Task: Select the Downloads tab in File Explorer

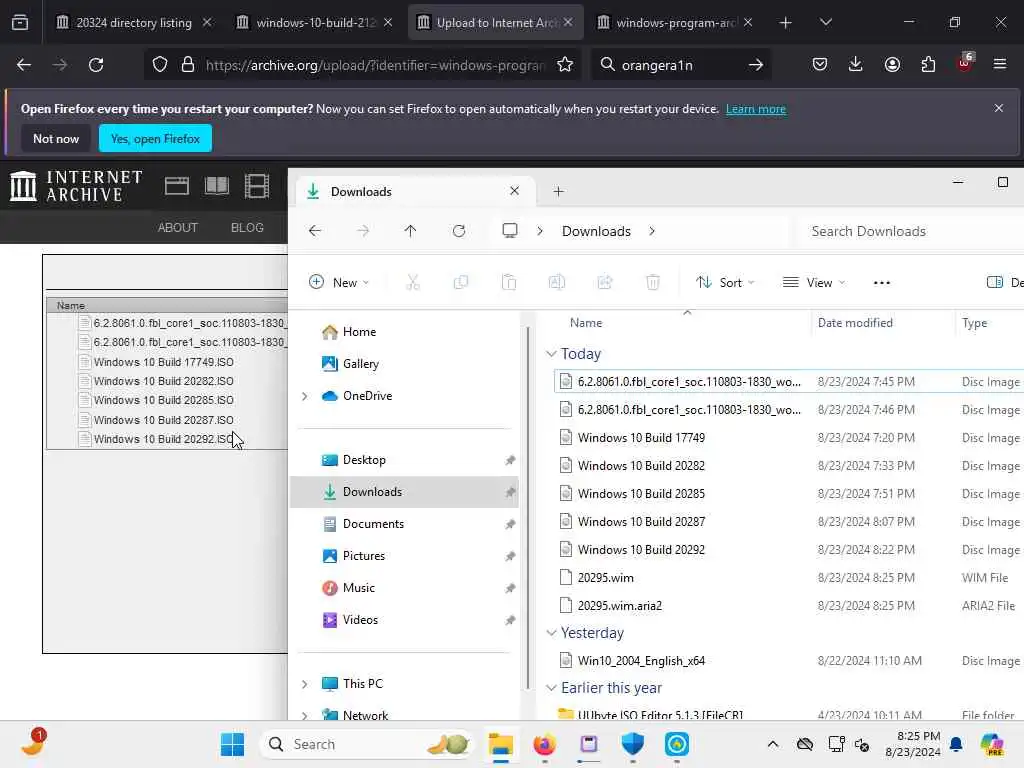Action: 415,191
